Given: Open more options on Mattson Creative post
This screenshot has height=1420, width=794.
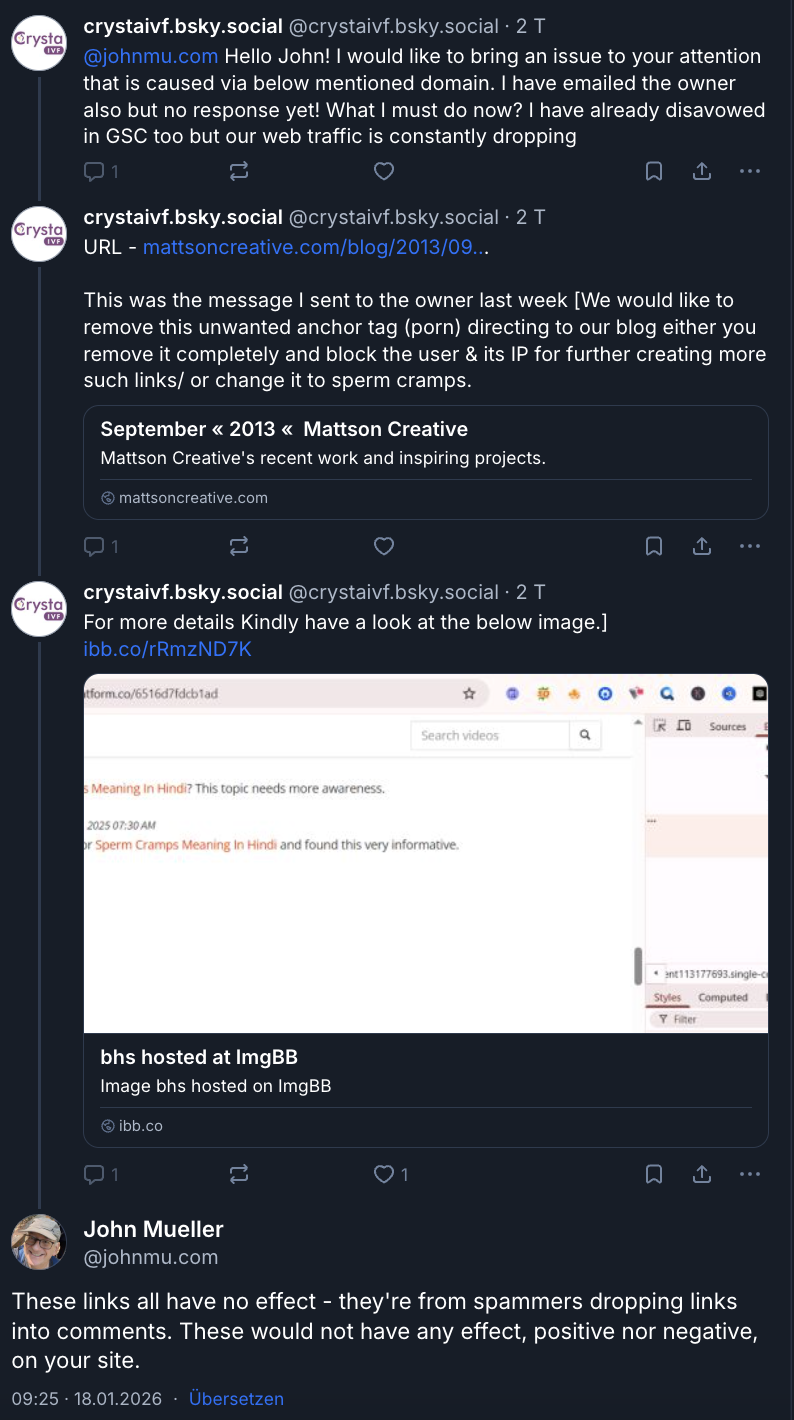Looking at the screenshot, I should (x=750, y=546).
